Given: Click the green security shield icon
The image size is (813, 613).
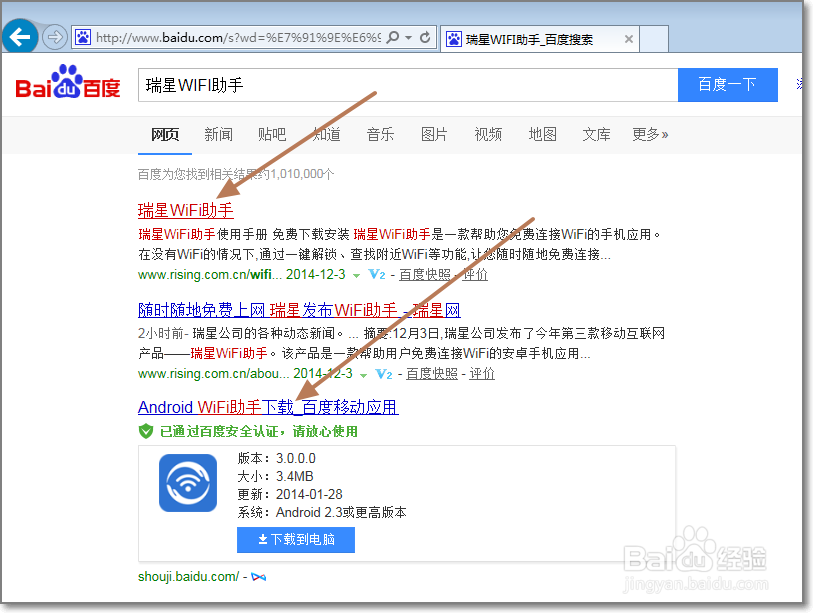Looking at the screenshot, I should (146, 431).
